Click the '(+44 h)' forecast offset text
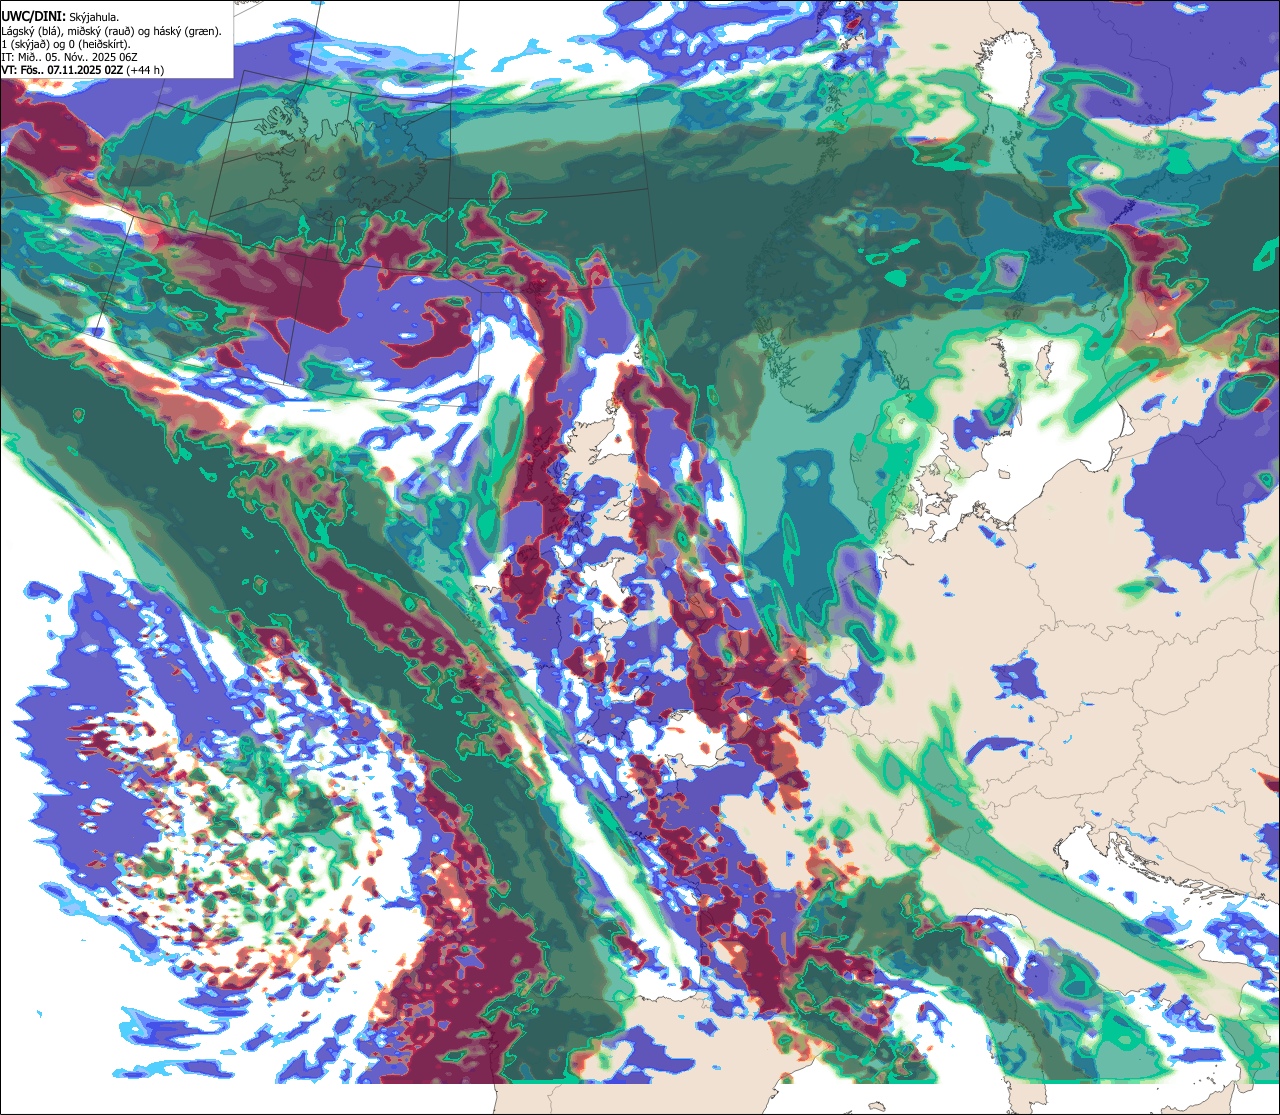Image resolution: width=1280 pixels, height=1115 pixels. (145, 71)
